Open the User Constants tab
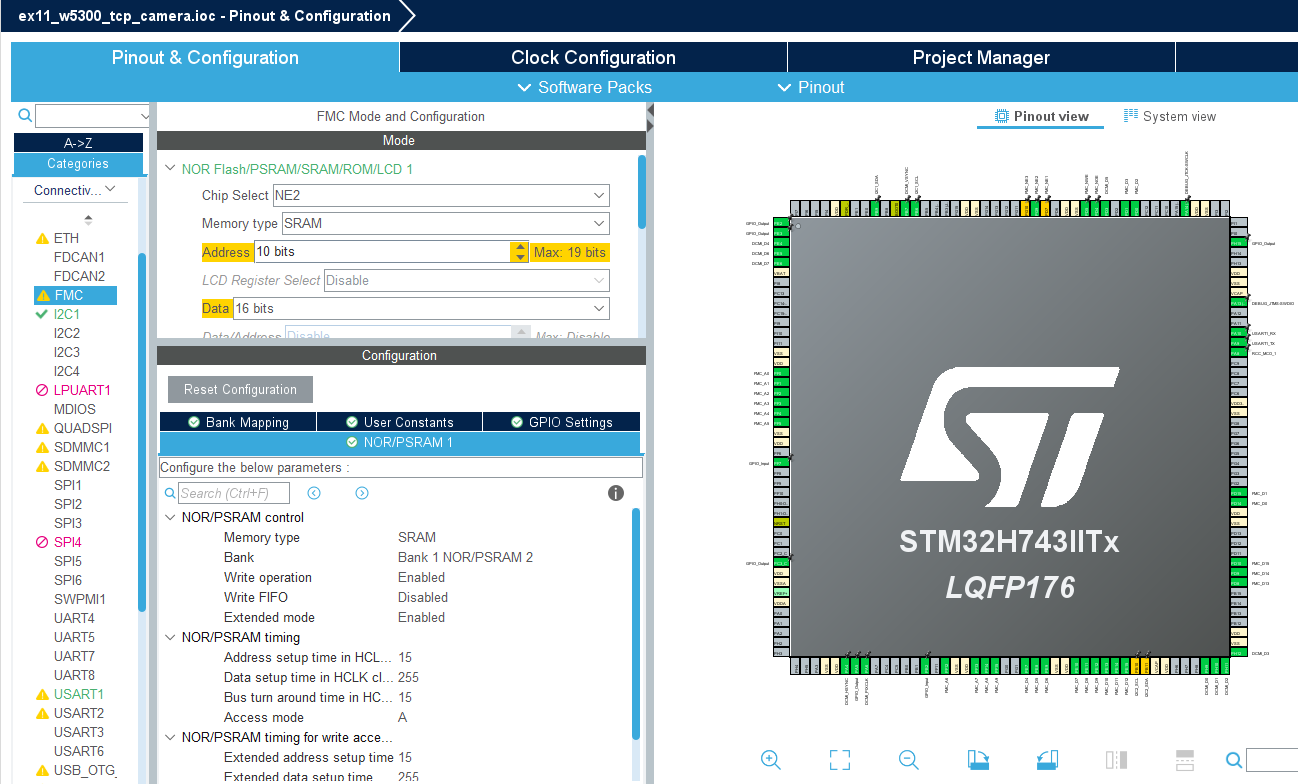Screen dimensions: 1298x784 coord(399,422)
